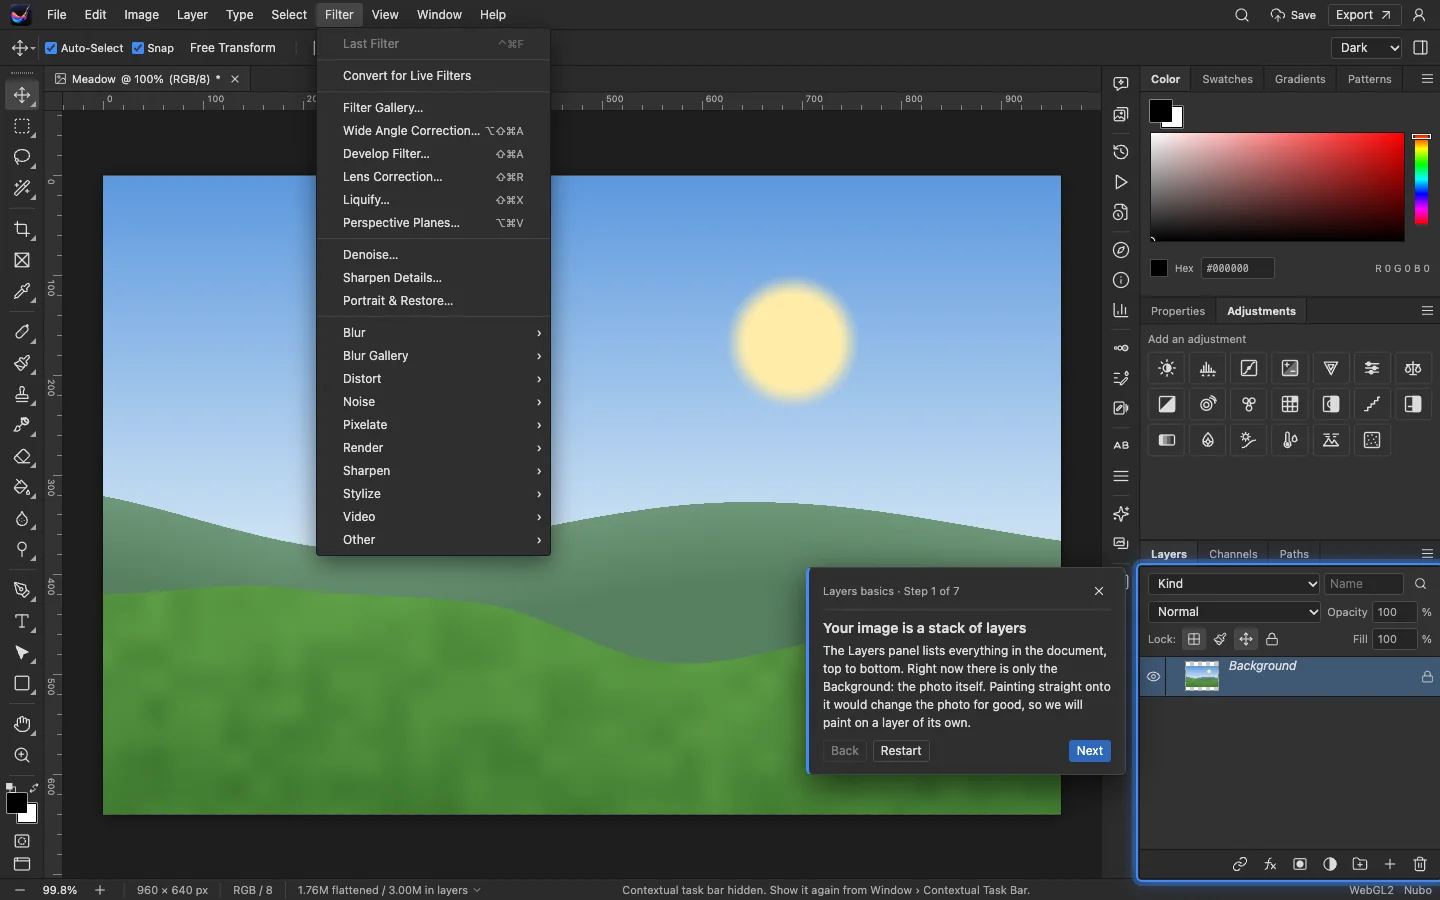
Task: Add a layer mask
Action: tap(1300, 864)
